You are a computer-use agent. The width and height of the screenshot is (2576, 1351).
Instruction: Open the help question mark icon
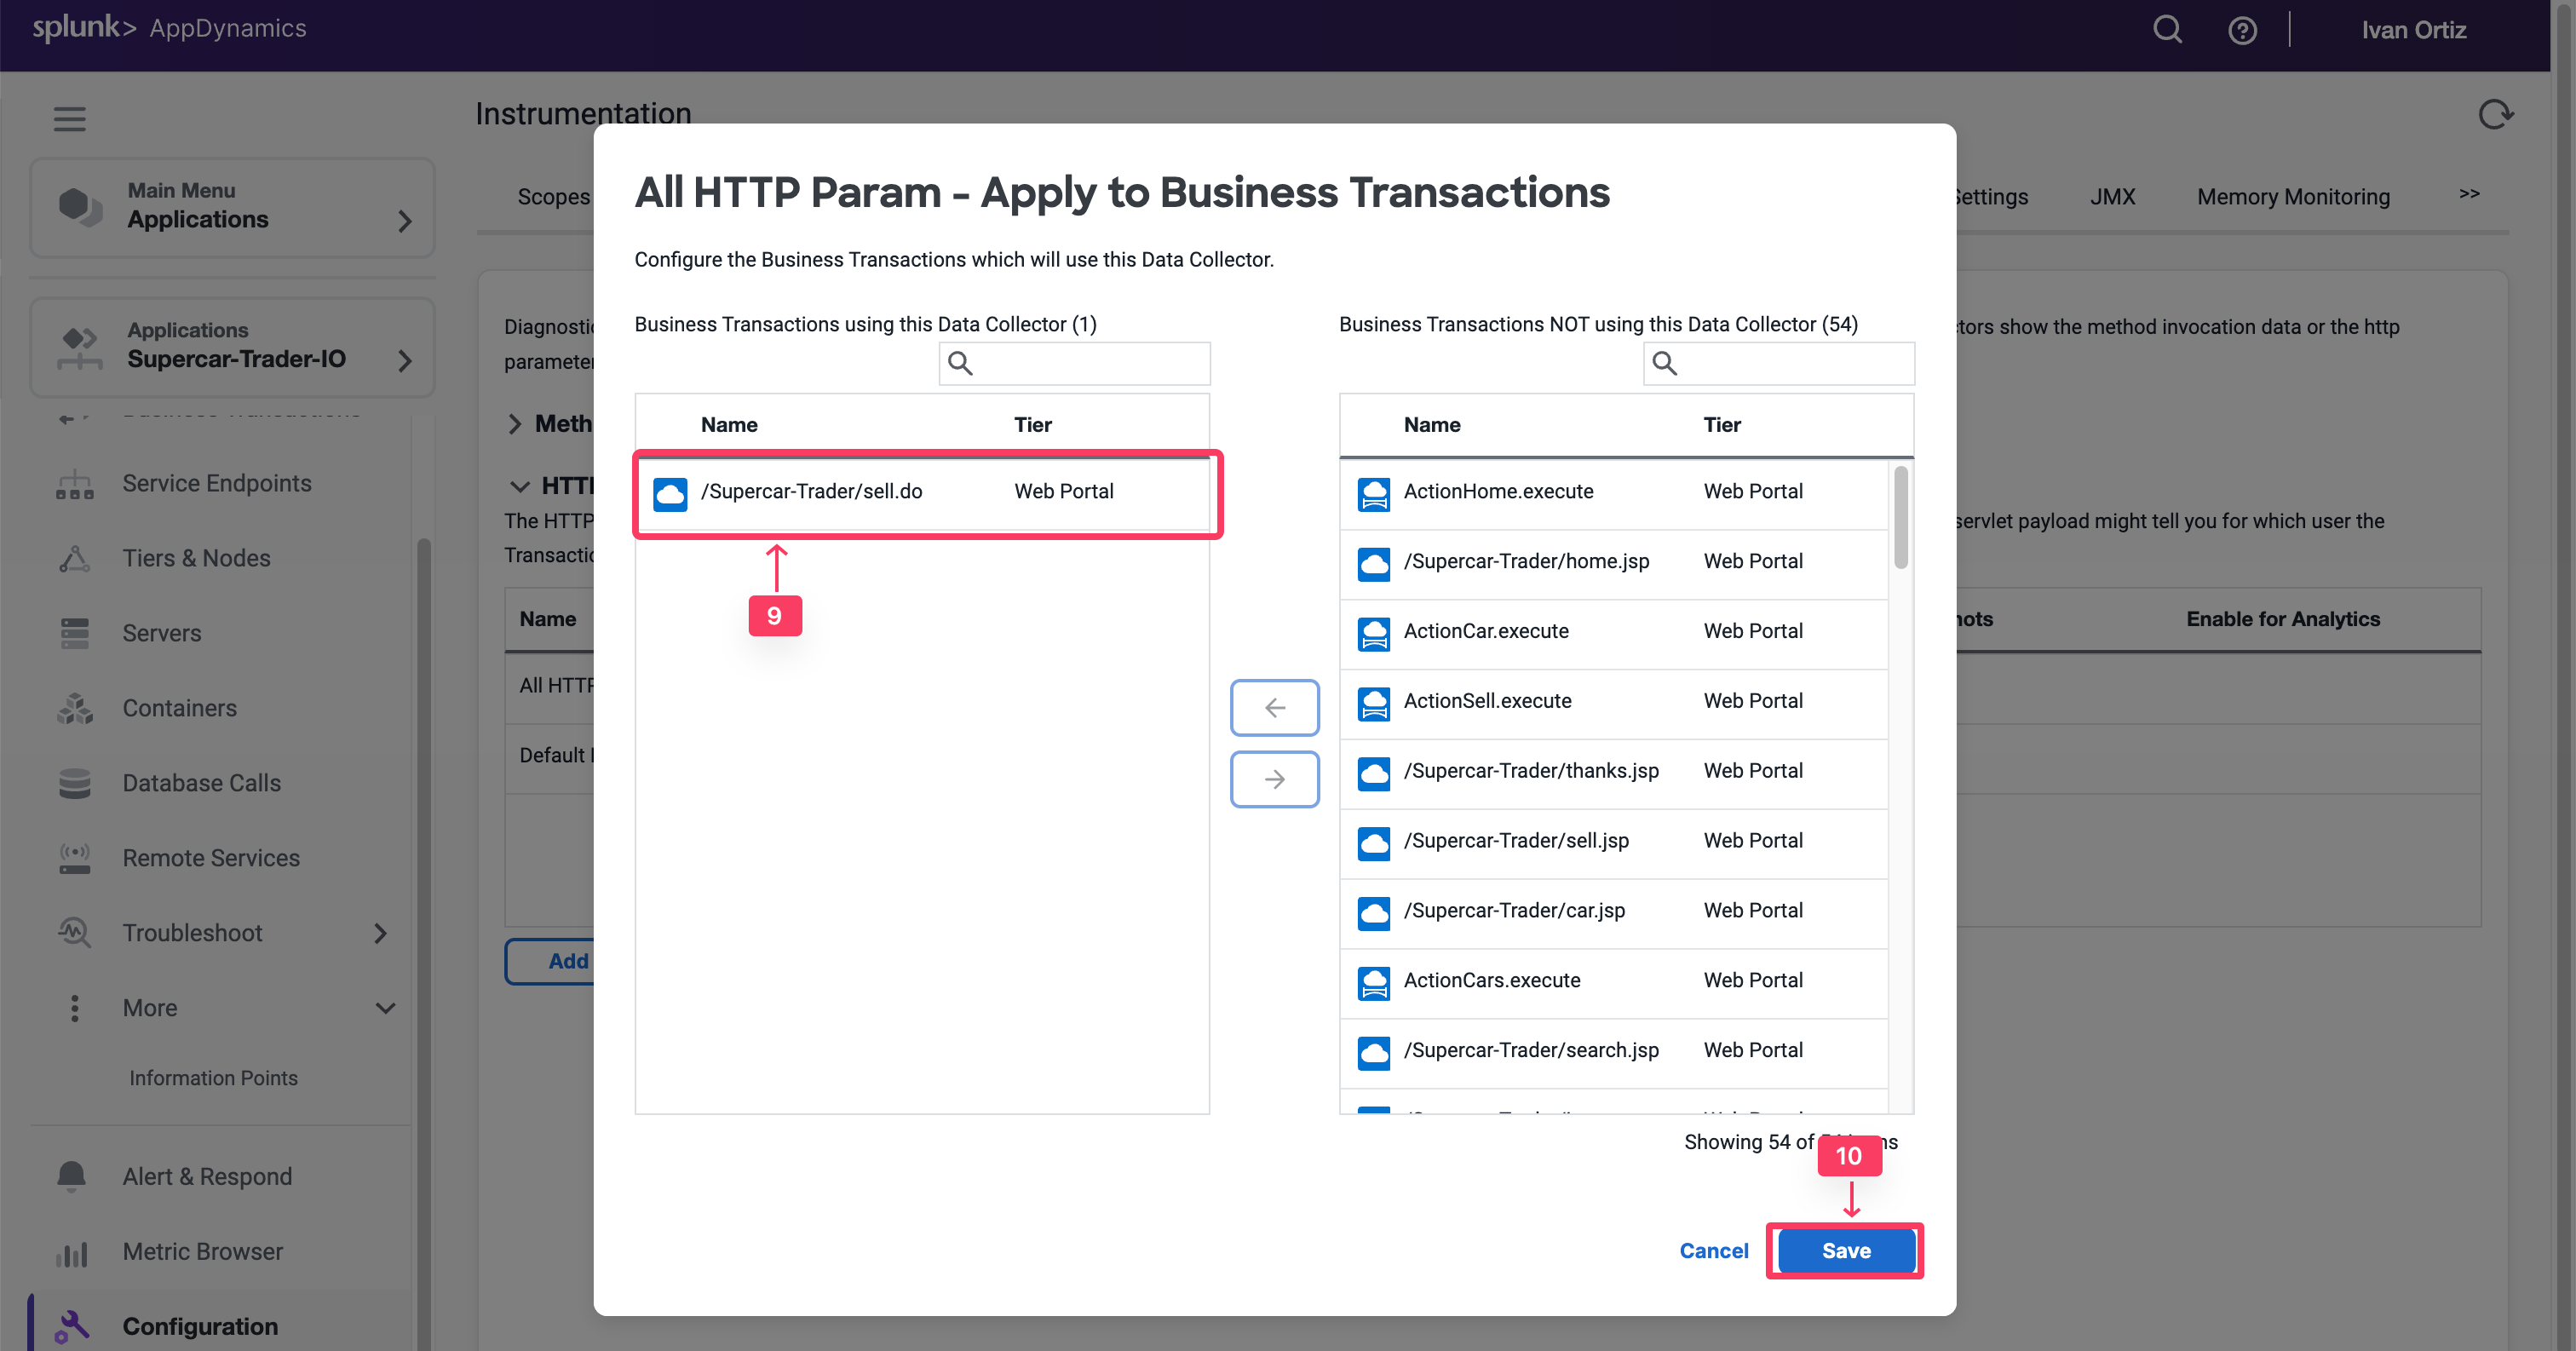(2242, 31)
